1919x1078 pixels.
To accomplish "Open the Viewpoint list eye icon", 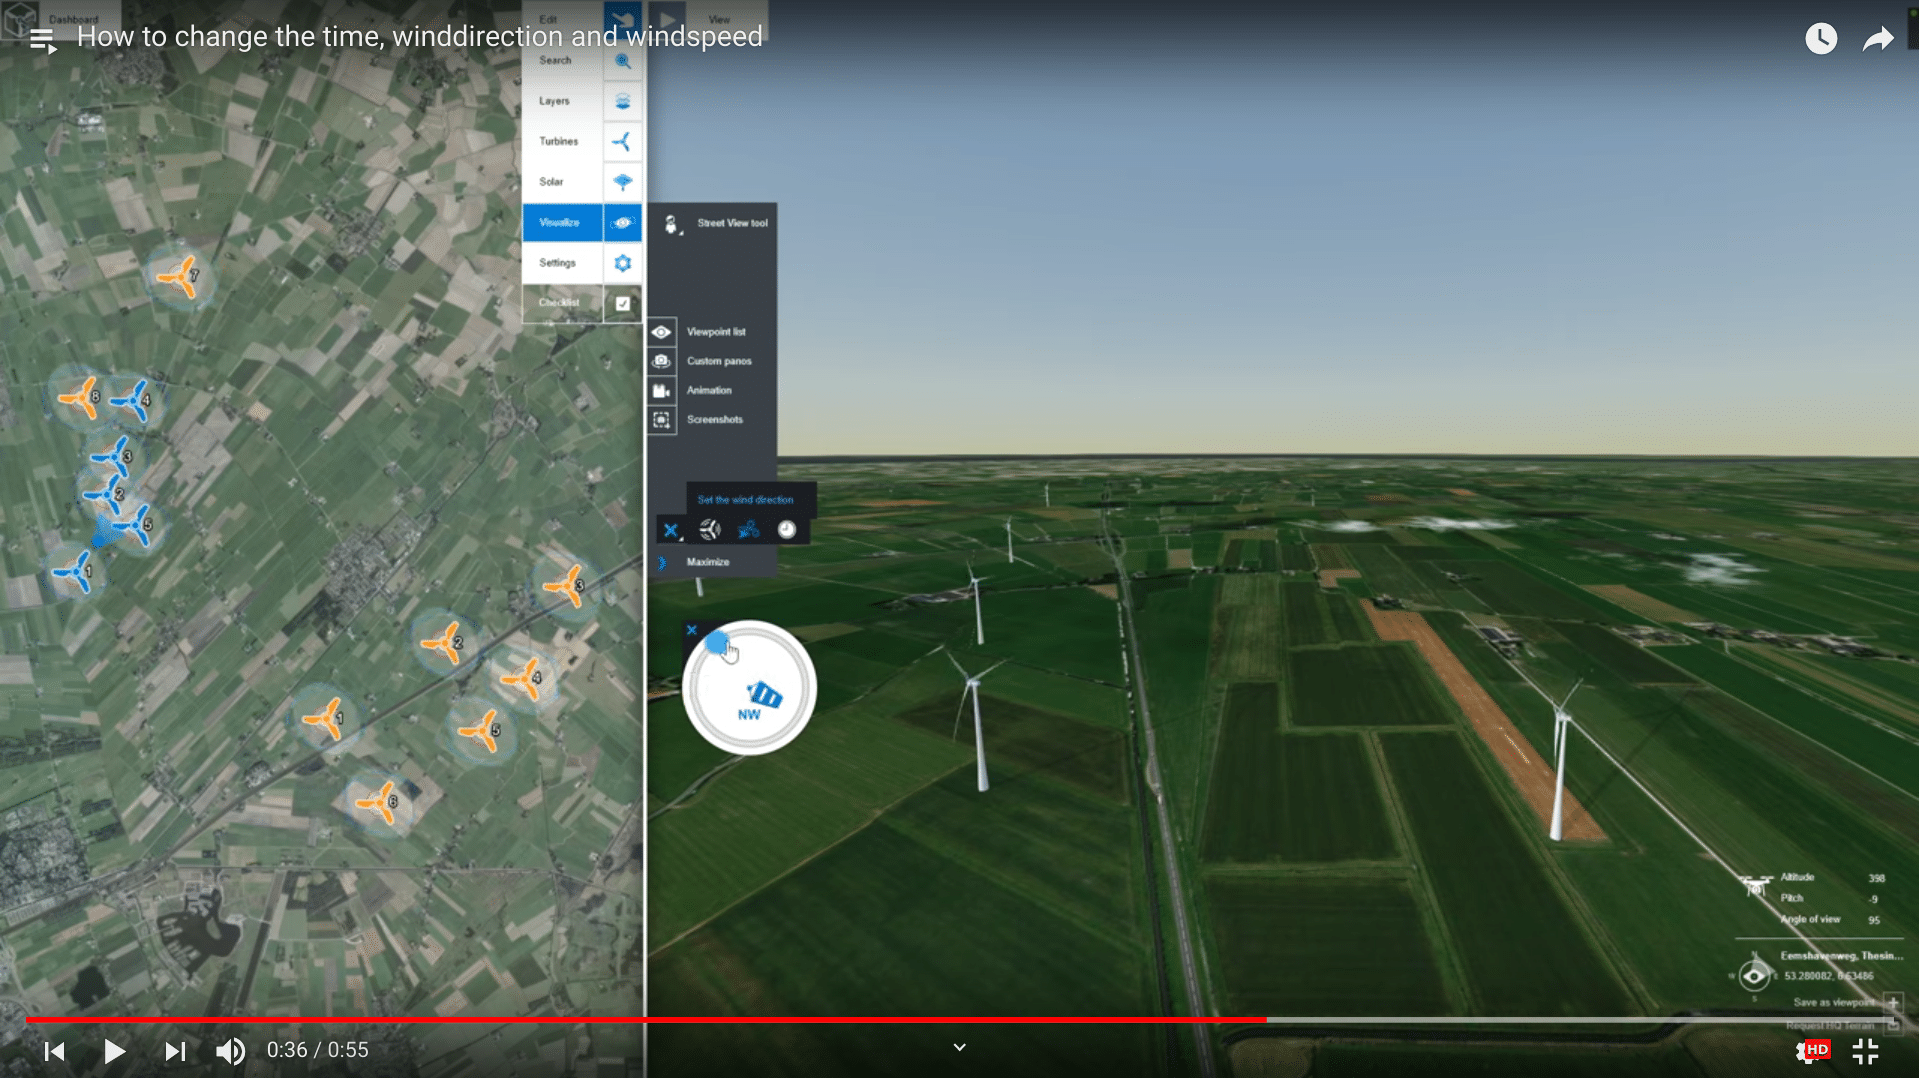I will click(661, 332).
